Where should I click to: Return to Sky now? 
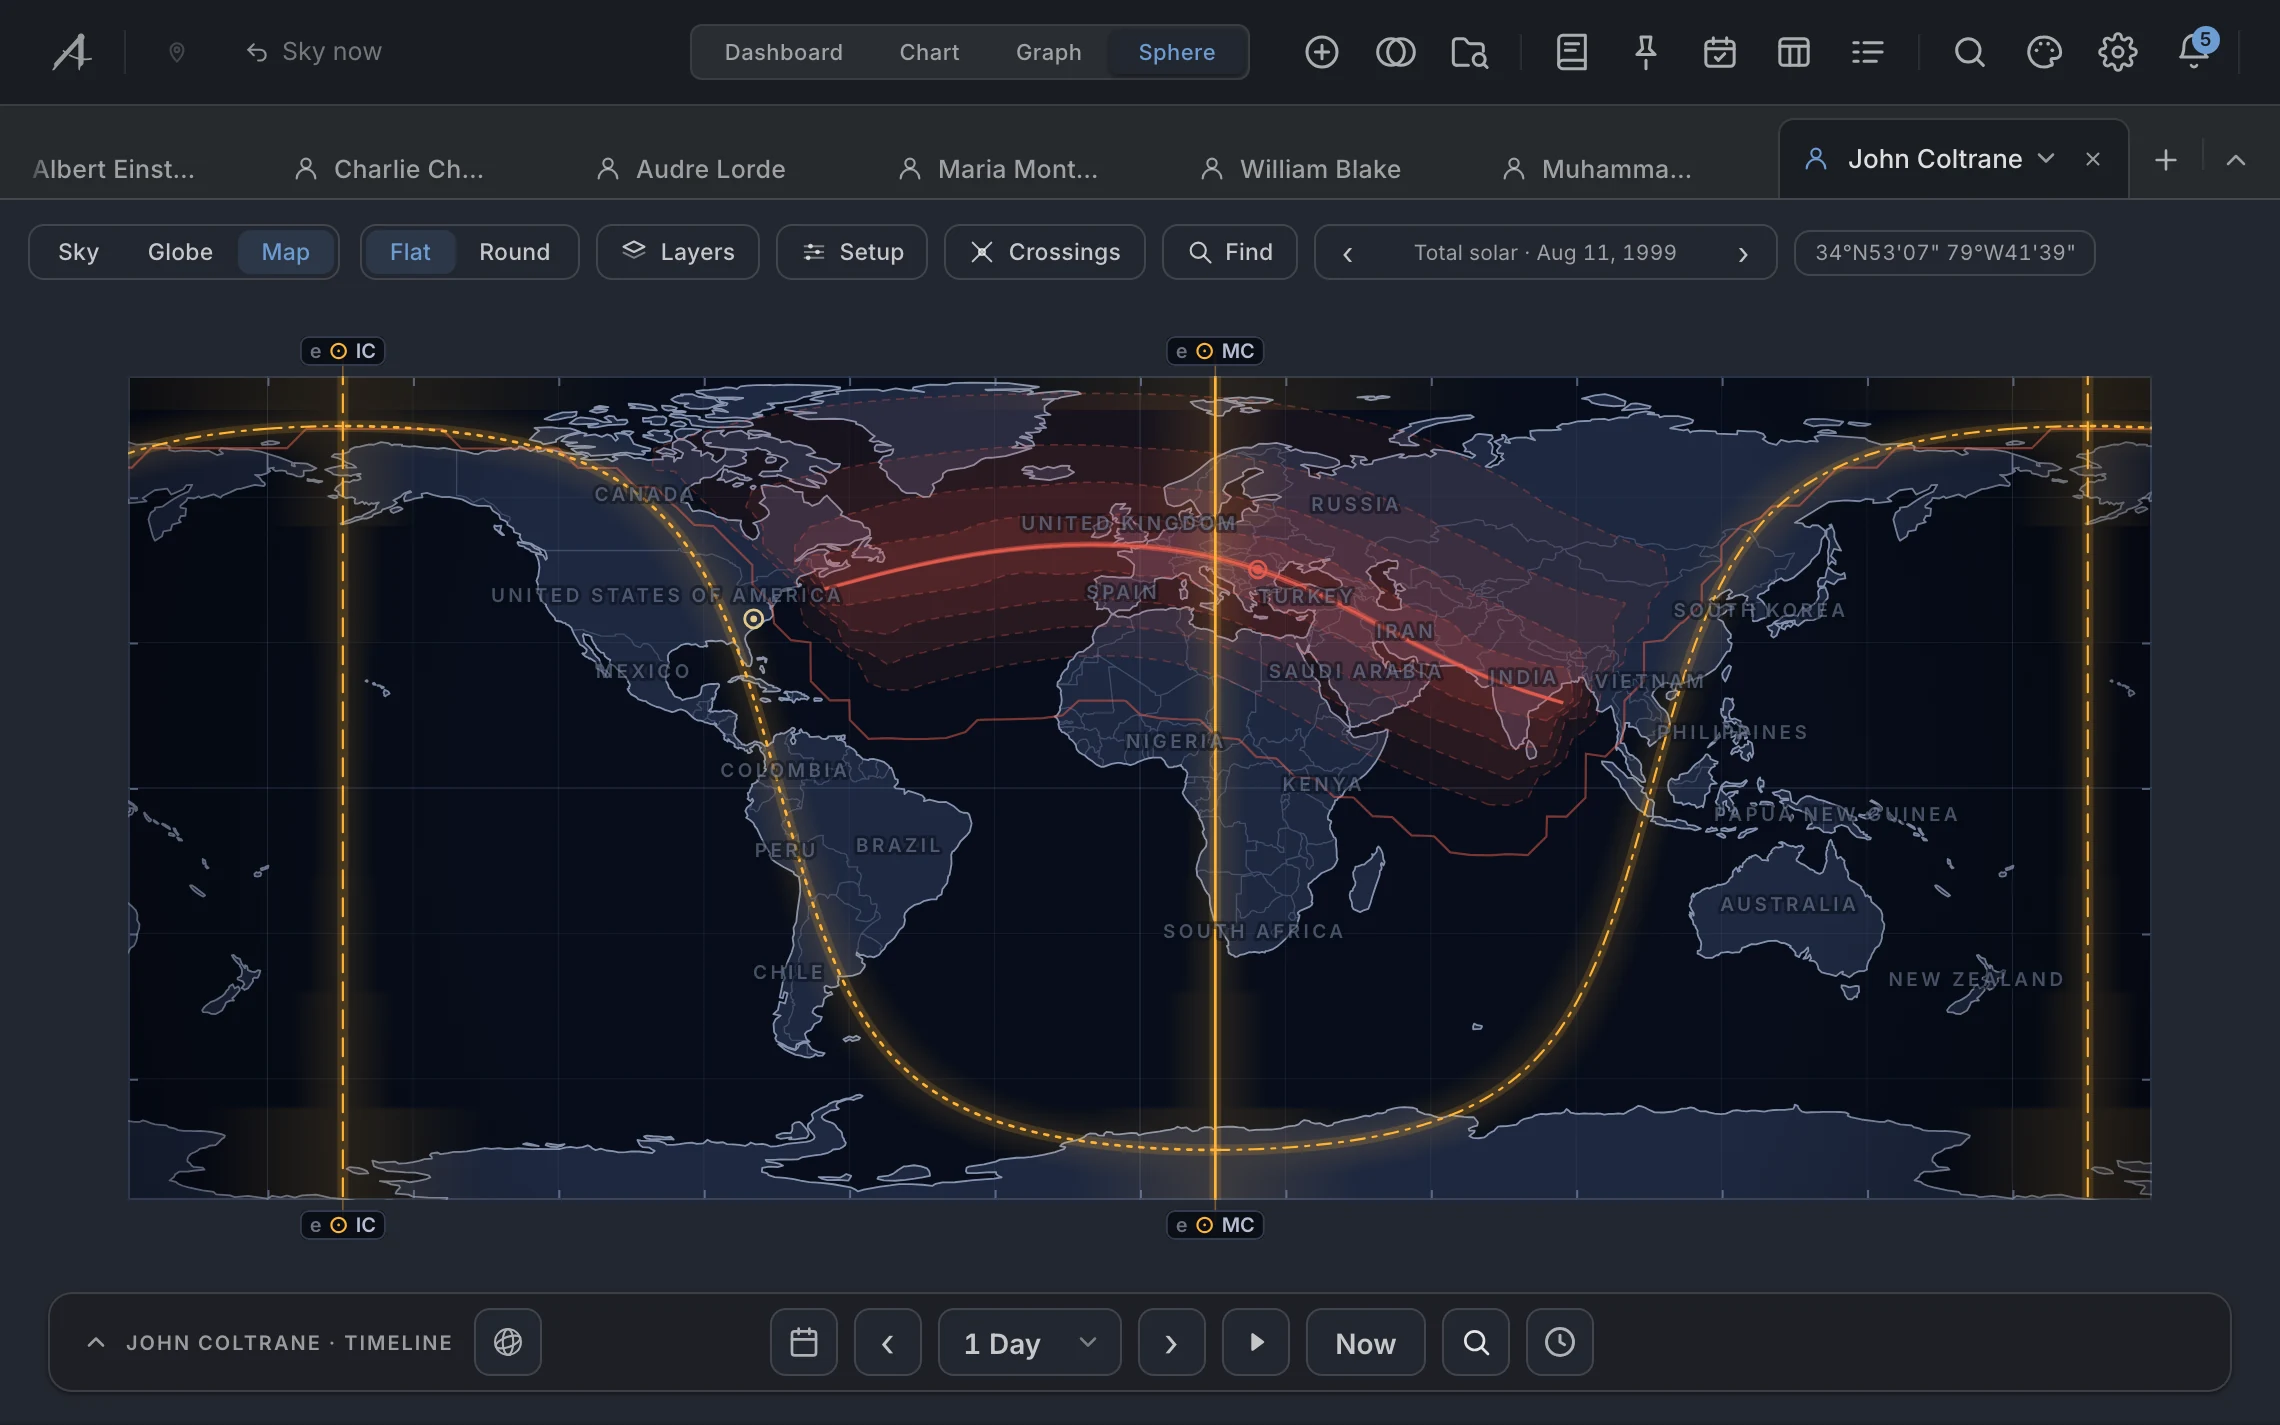[314, 52]
